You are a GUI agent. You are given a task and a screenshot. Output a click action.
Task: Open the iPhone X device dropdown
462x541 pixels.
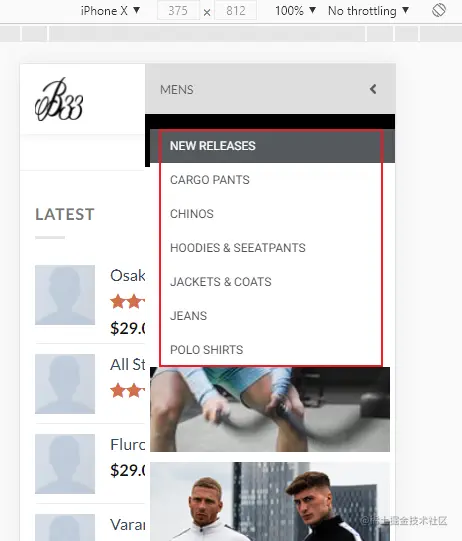(110, 11)
